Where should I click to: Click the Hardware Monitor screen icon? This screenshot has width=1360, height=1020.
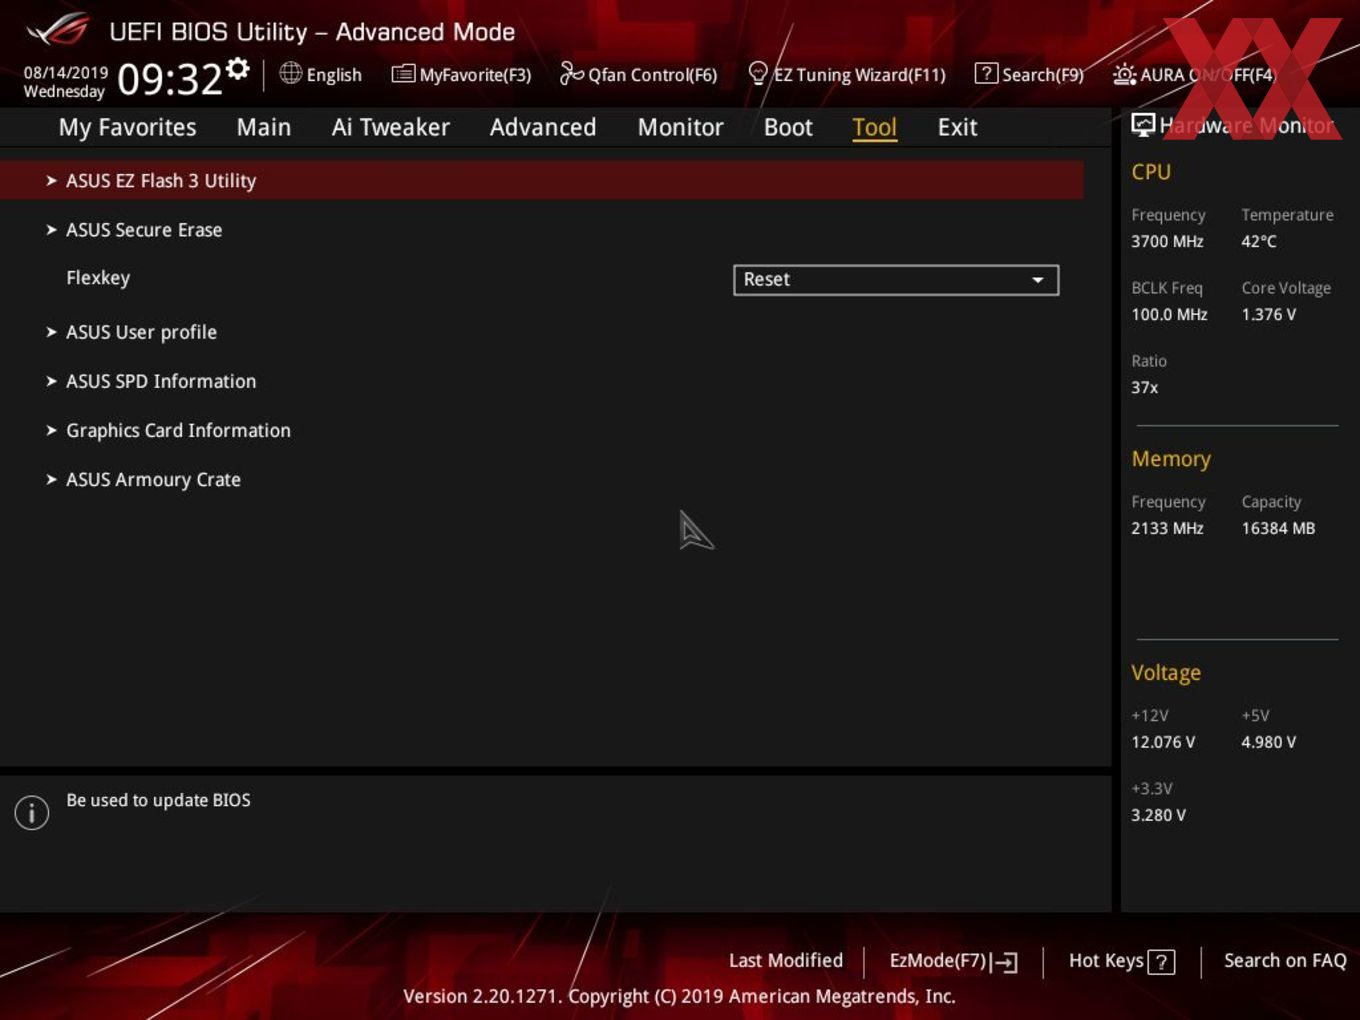tap(1143, 124)
